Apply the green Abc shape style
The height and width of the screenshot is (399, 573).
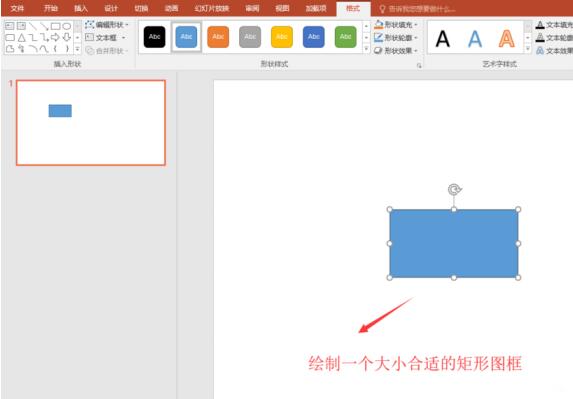(345, 37)
